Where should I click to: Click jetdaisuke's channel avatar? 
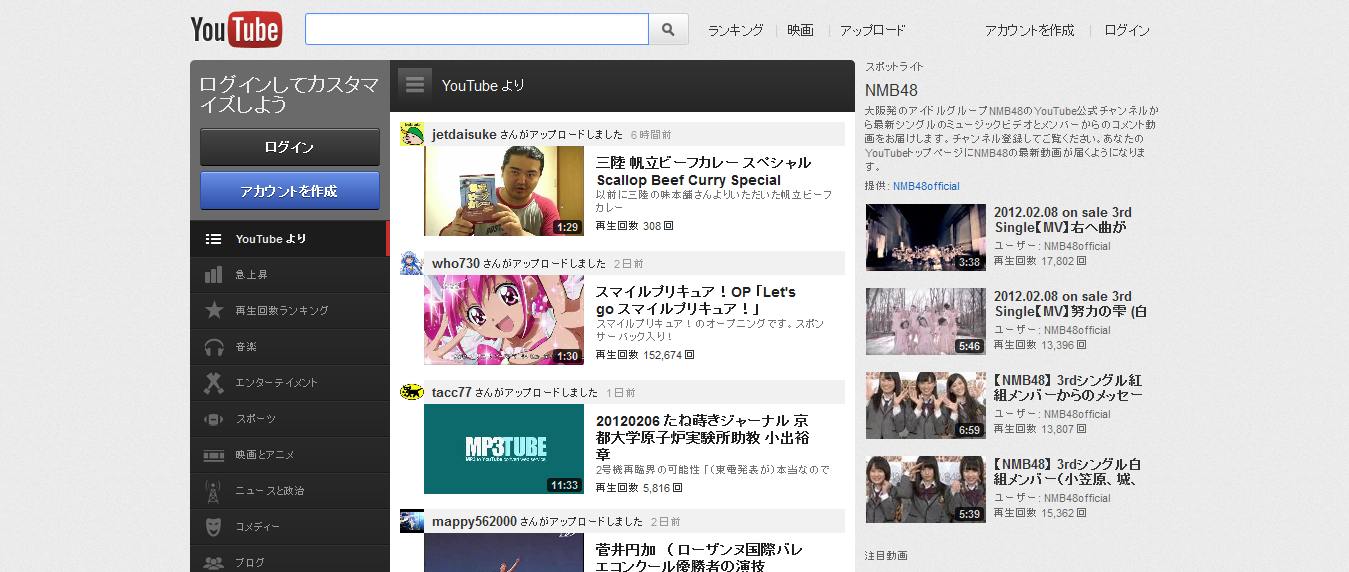click(x=412, y=134)
